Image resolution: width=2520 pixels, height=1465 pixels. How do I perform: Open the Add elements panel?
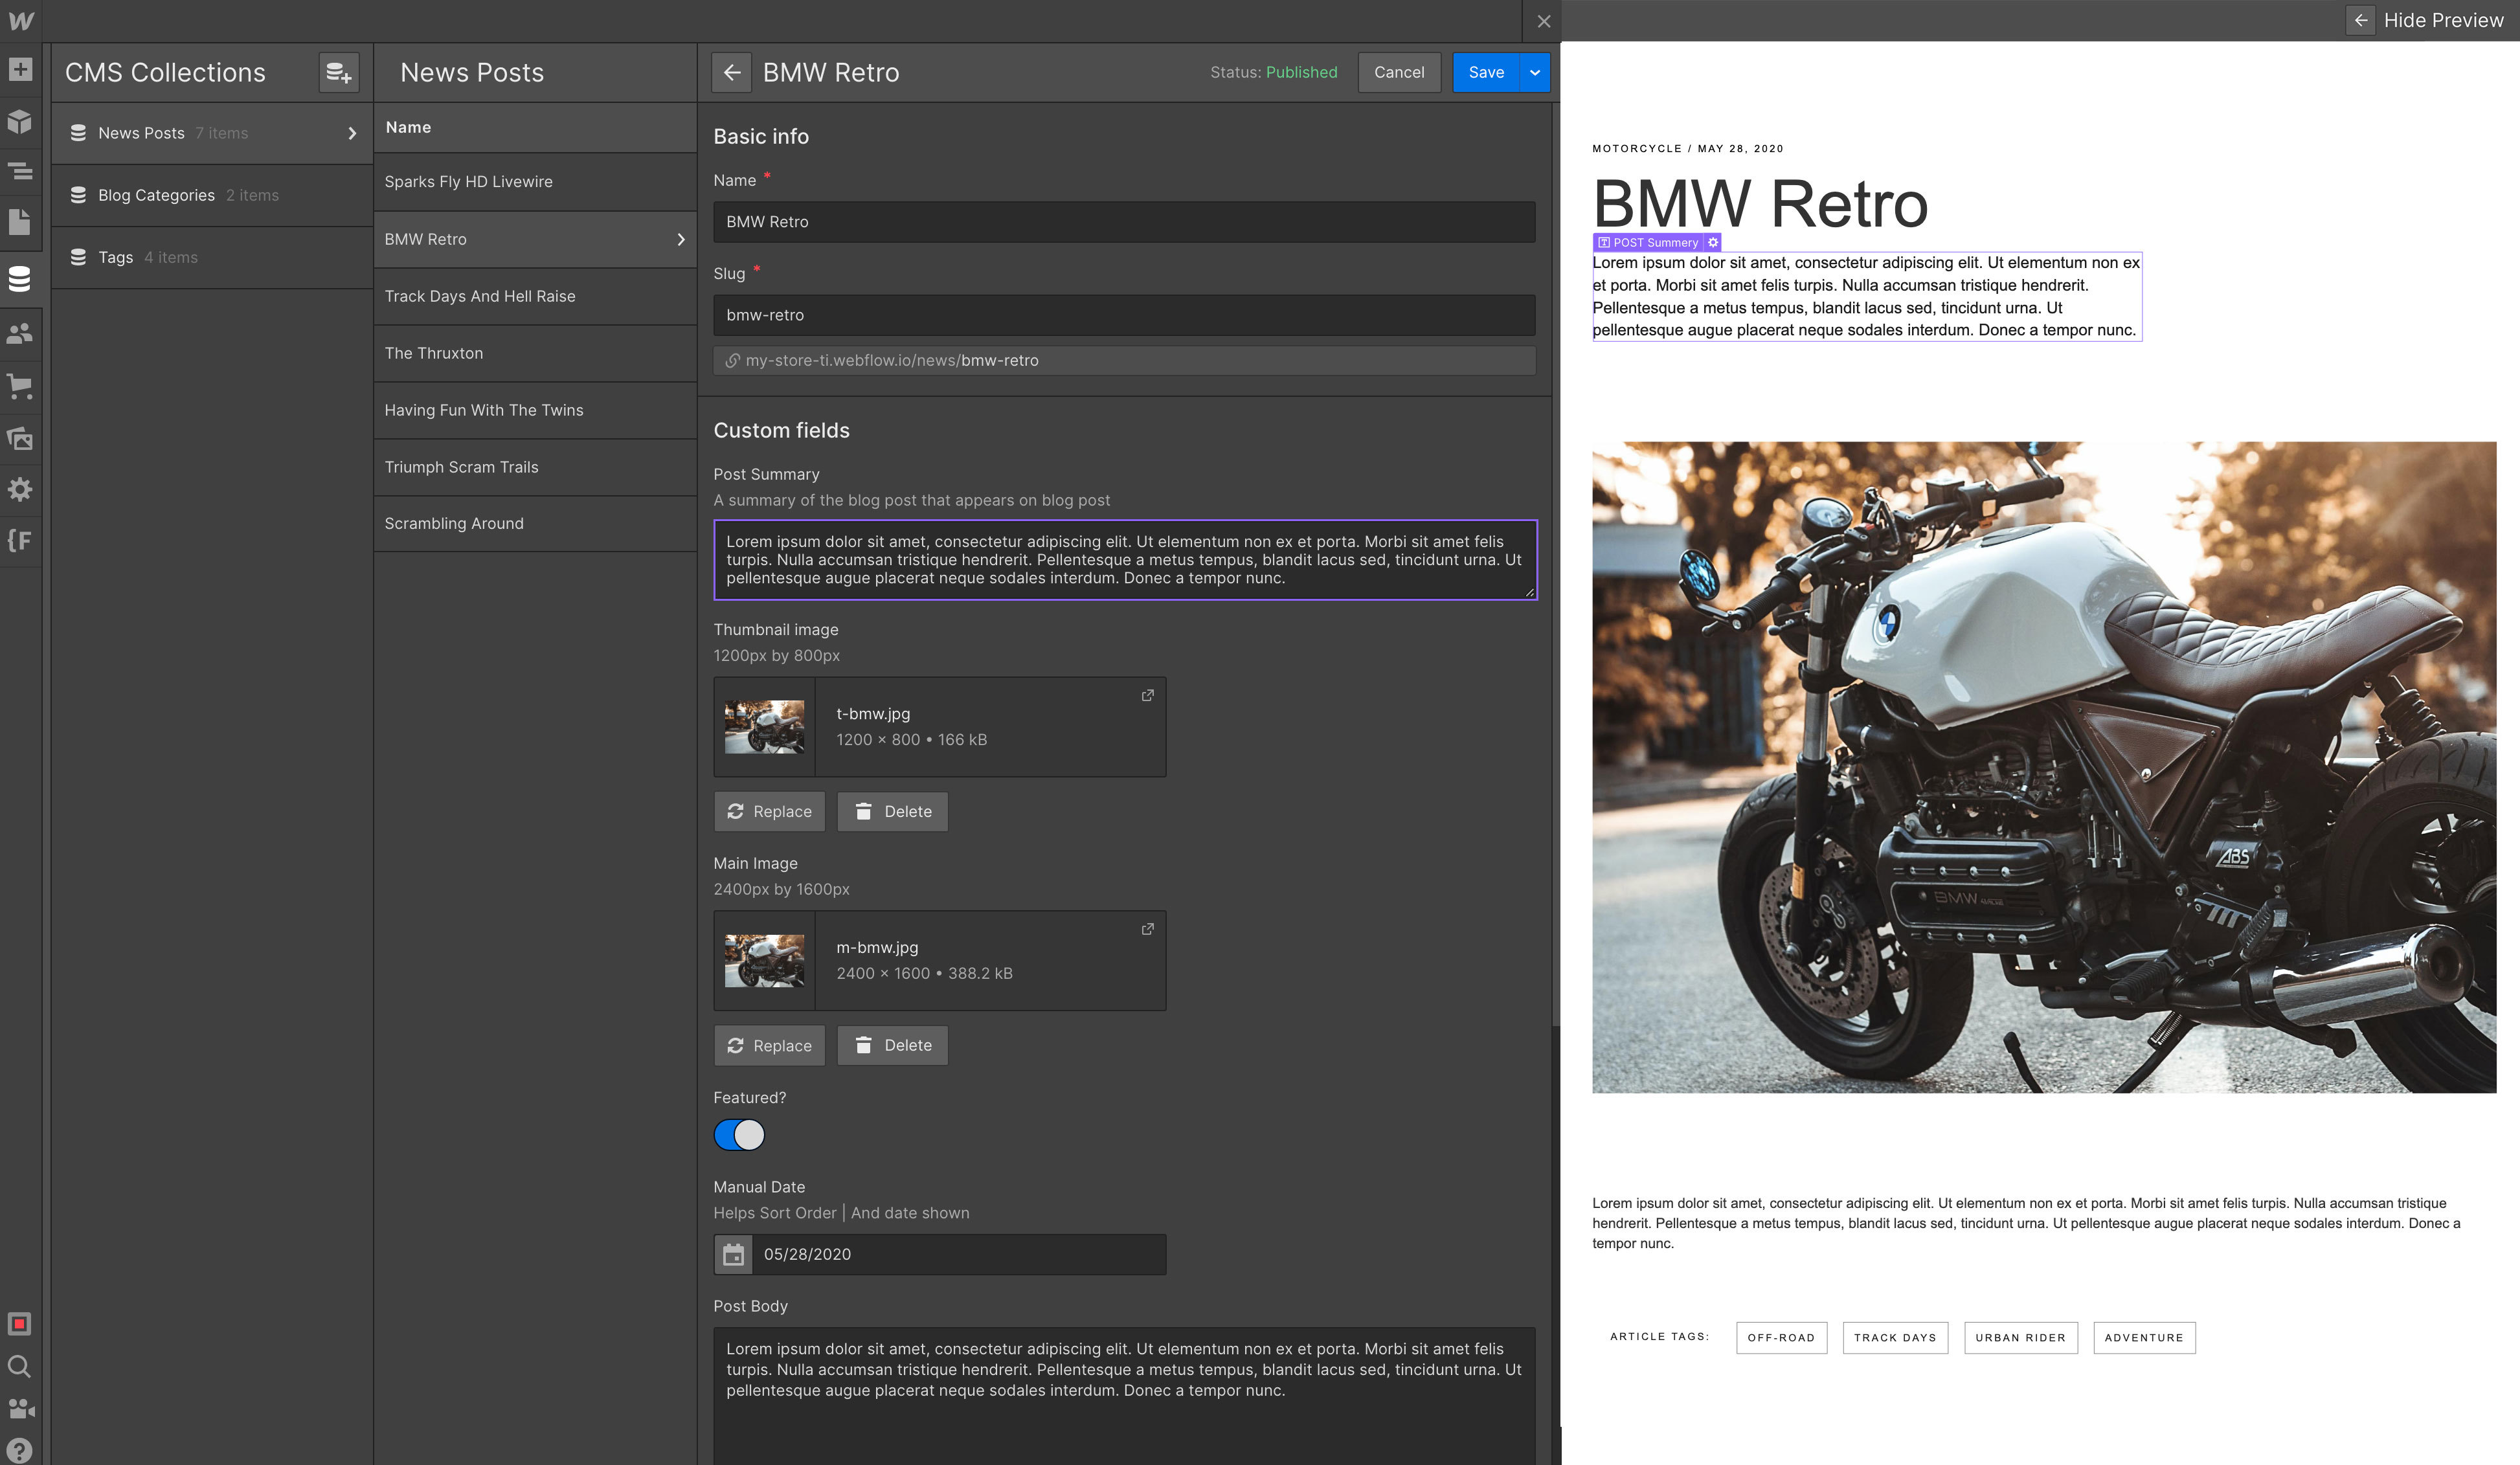(20, 69)
